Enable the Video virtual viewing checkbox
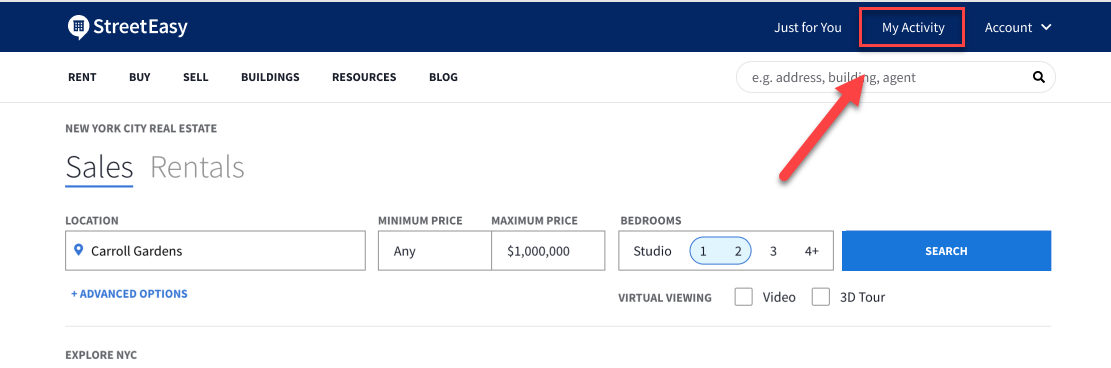1111x368 pixels. click(x=743, y=297)
